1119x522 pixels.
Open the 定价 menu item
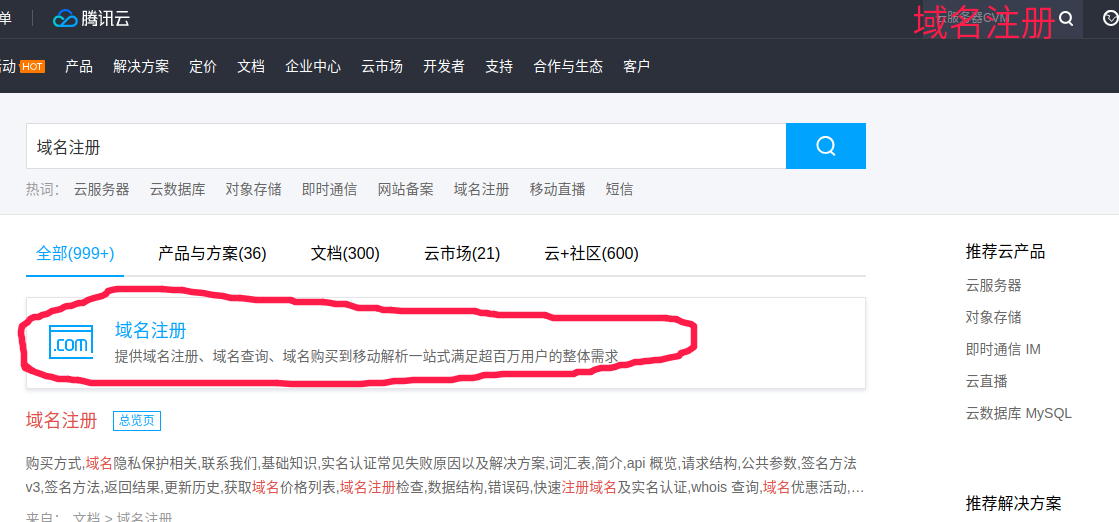point(203,66)
